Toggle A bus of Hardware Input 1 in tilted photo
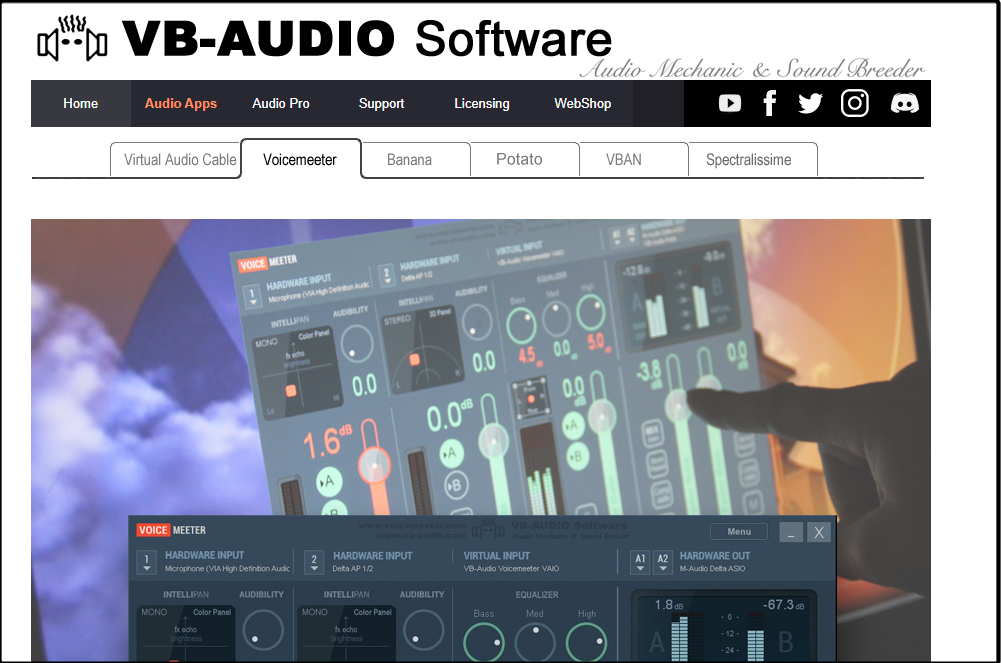 (329, 482)
